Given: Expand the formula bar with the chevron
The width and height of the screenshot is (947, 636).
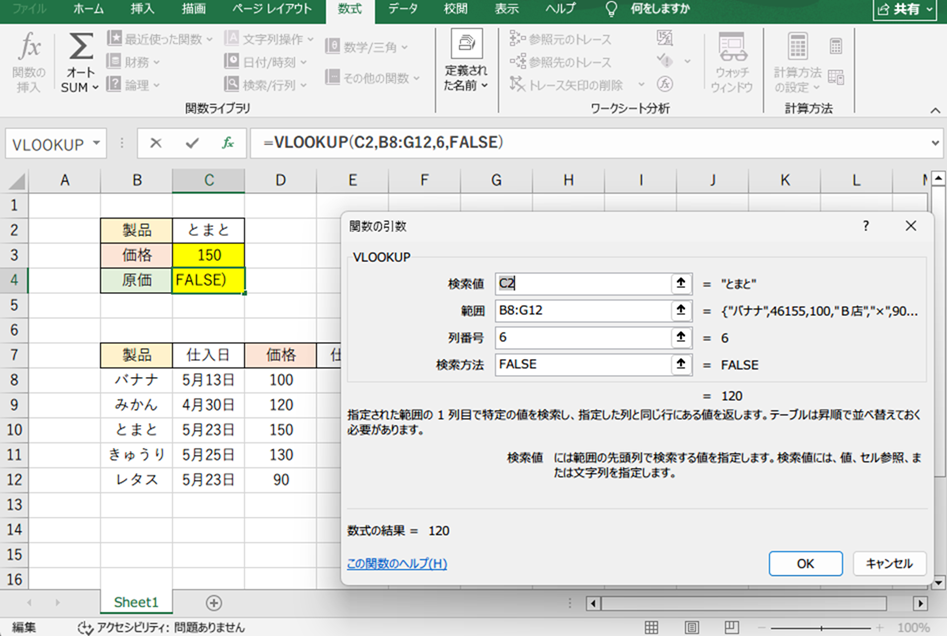Looking at the screenshot, I should click(934, 143).
